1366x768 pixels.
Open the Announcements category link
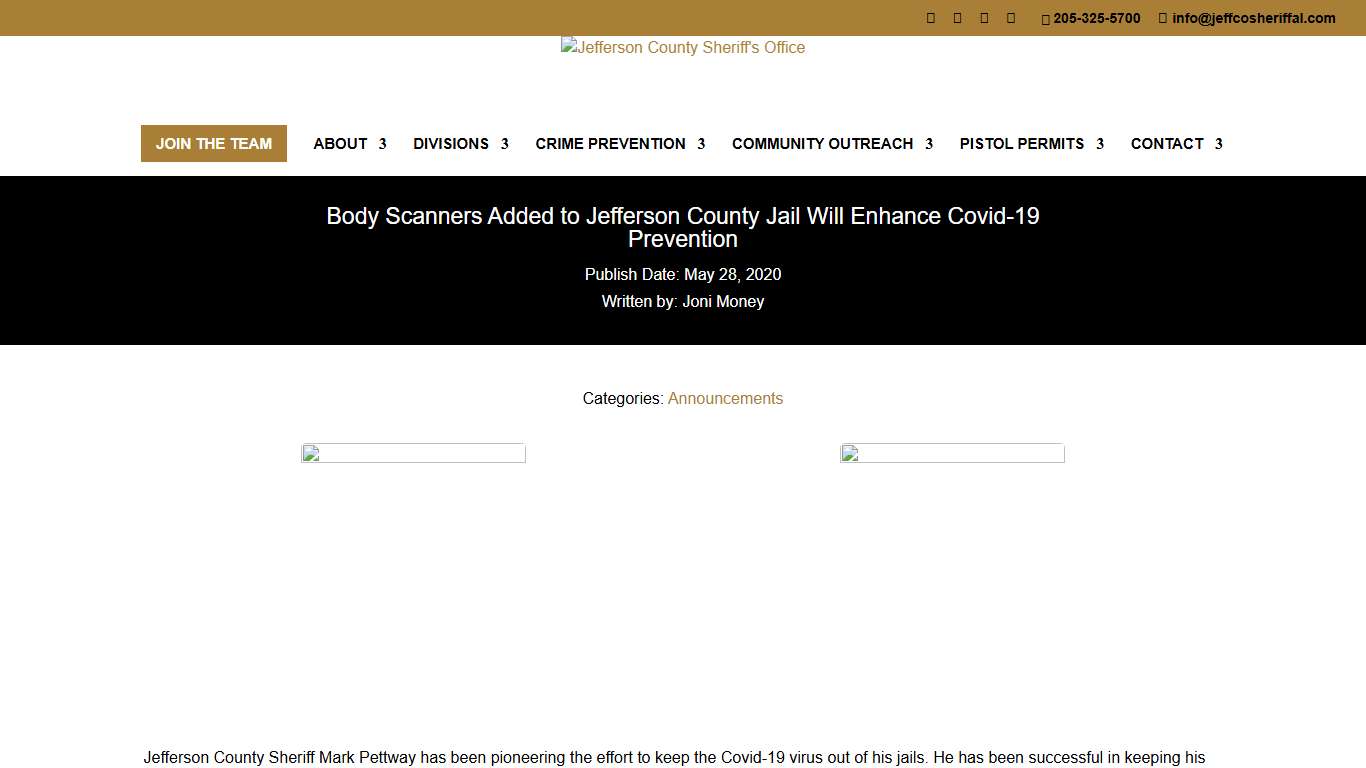pos(725,399)
